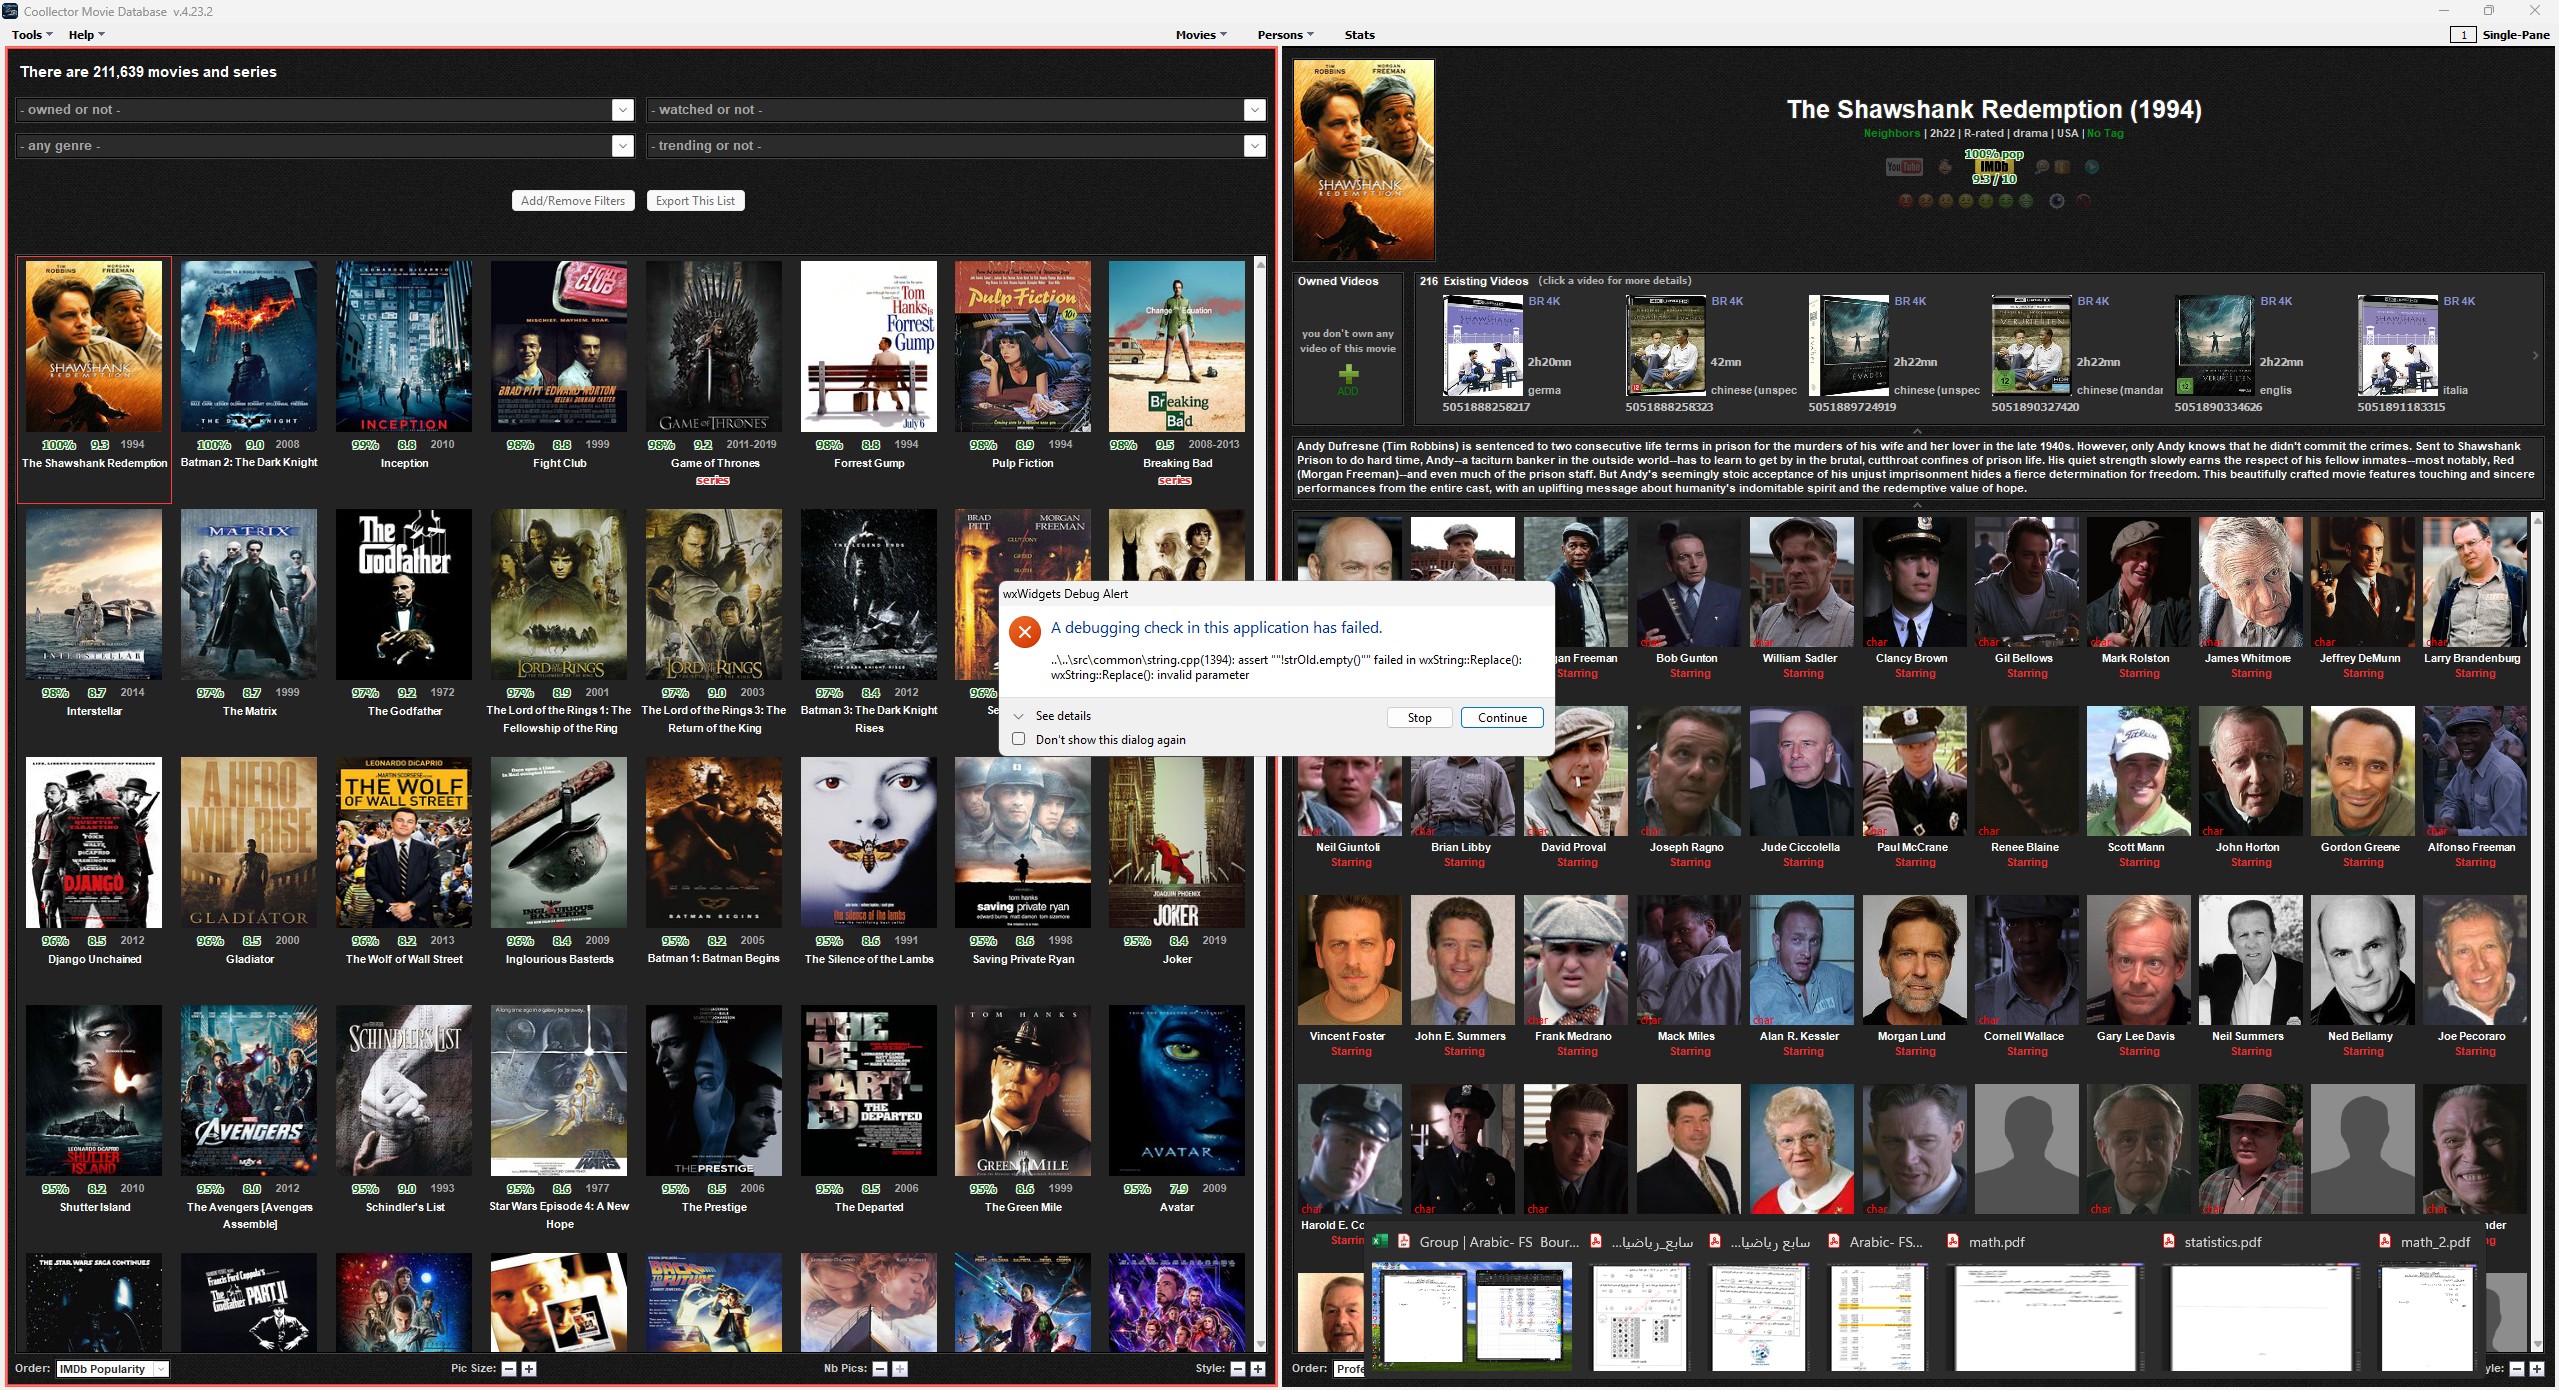Screen dimensions: 2559x1390
Task: Select the Inception movie poster
Action: (404, 346)
